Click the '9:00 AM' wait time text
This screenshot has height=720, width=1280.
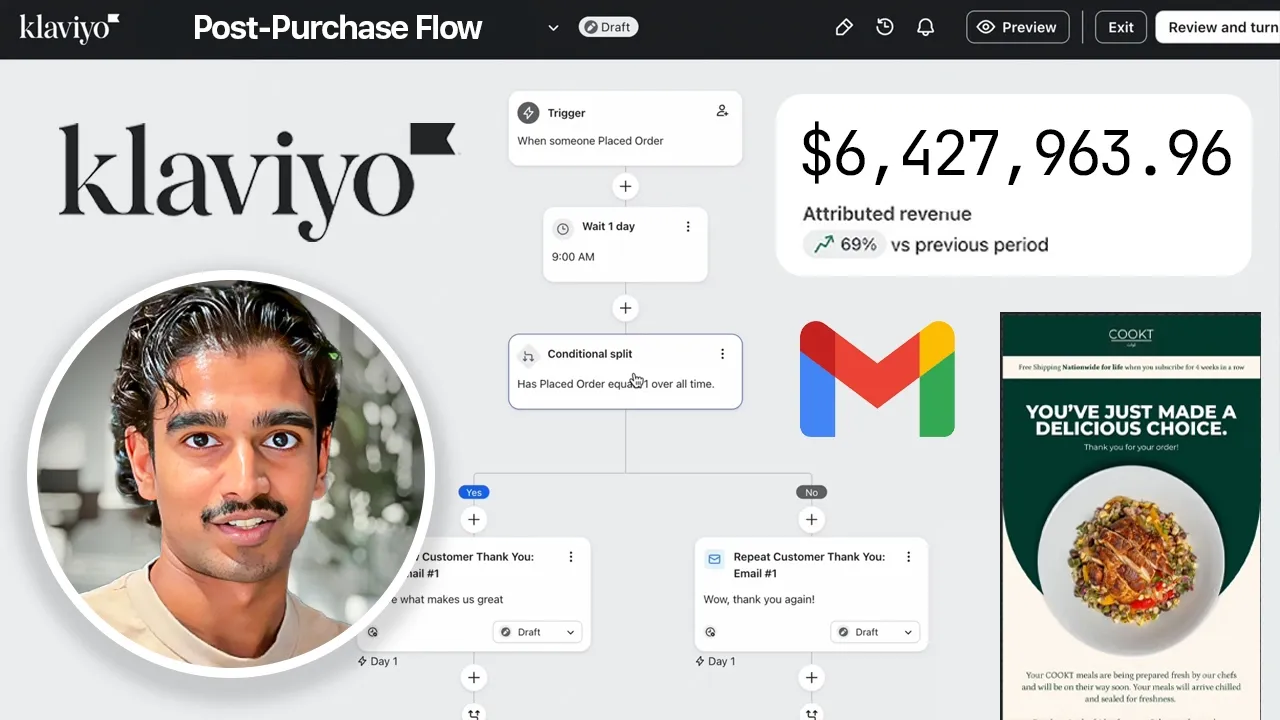pyautogui.click(x=573, y=257)
